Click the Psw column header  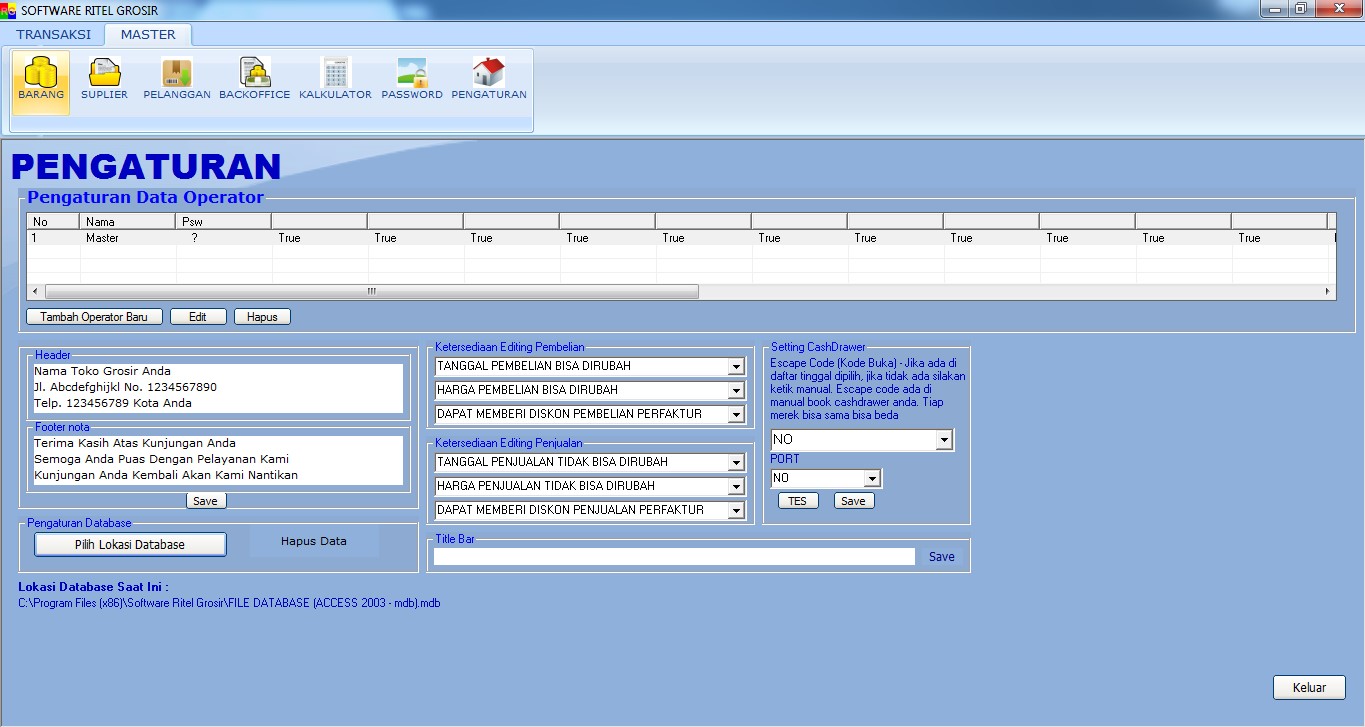[x=224, y=221]
